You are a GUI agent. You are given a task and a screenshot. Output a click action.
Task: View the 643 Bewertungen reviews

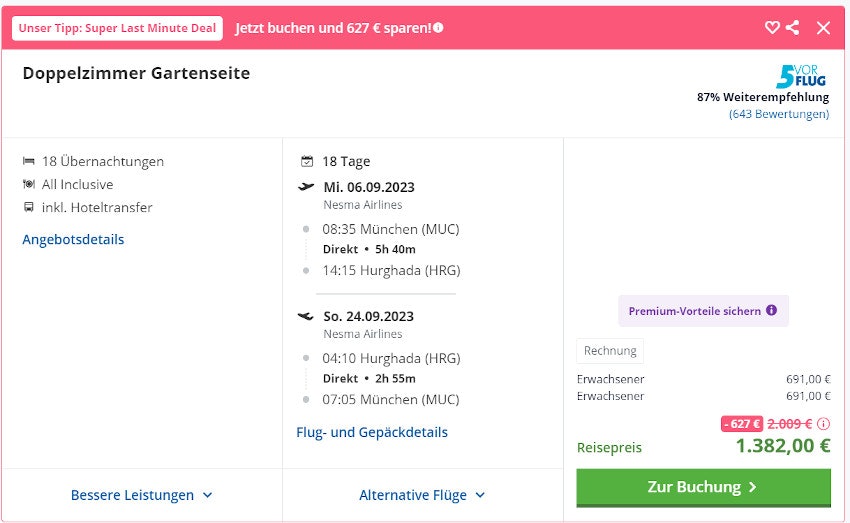click(779, 114)
